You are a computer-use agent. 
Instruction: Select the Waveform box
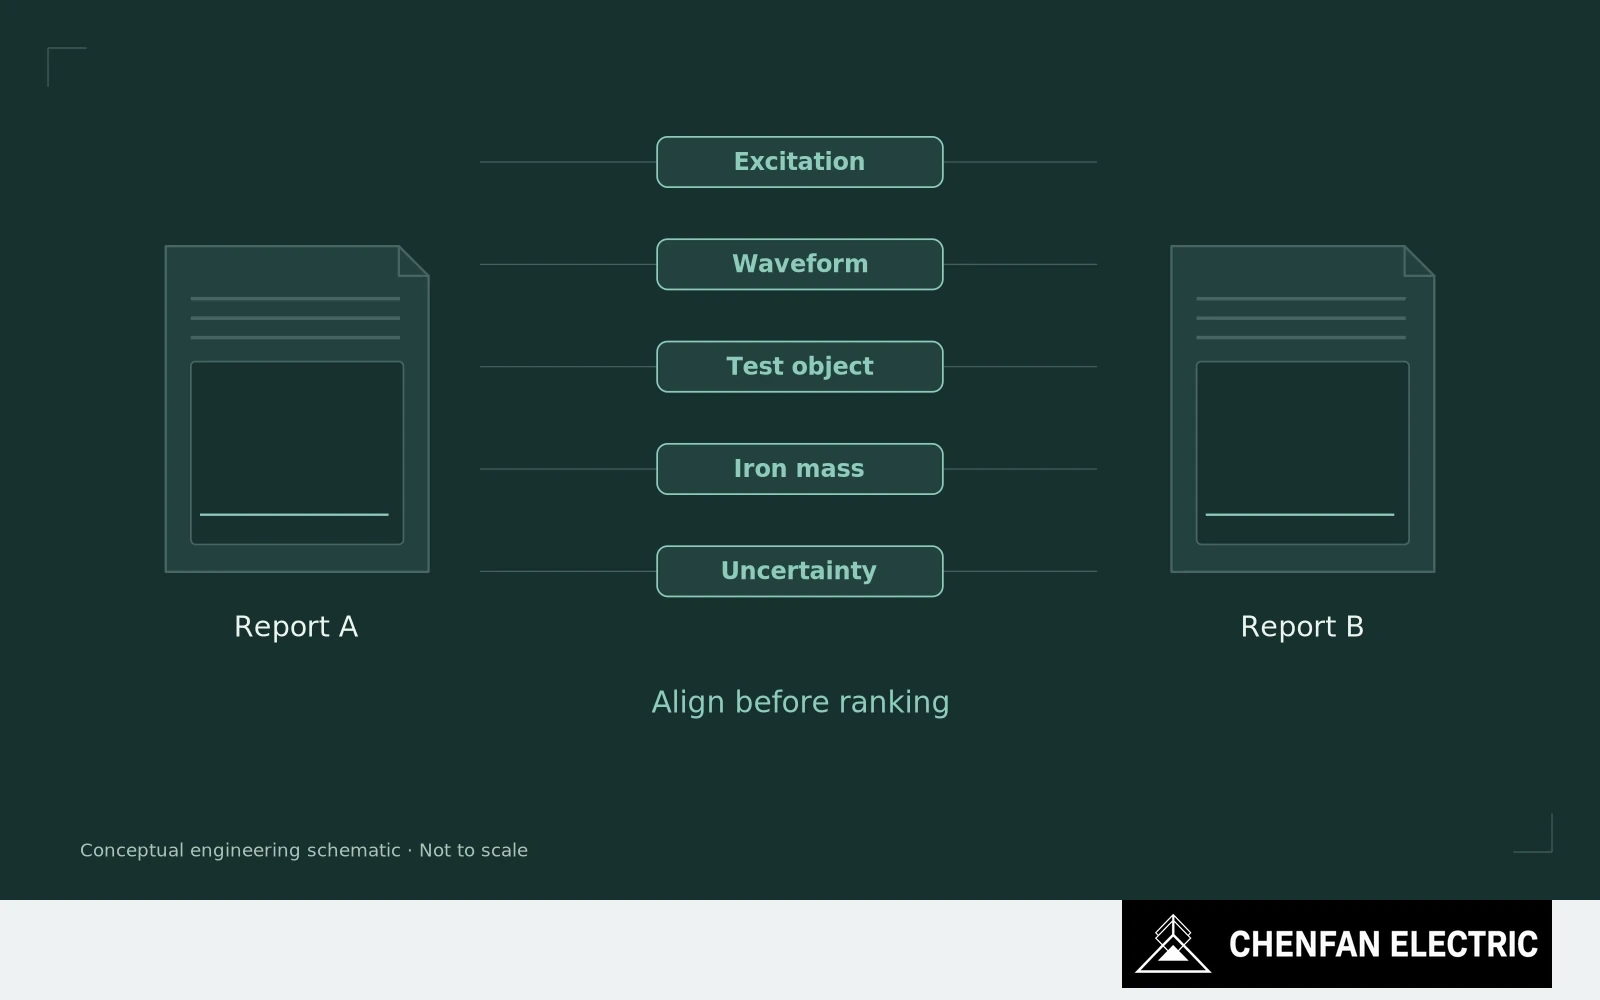point(800,264)
